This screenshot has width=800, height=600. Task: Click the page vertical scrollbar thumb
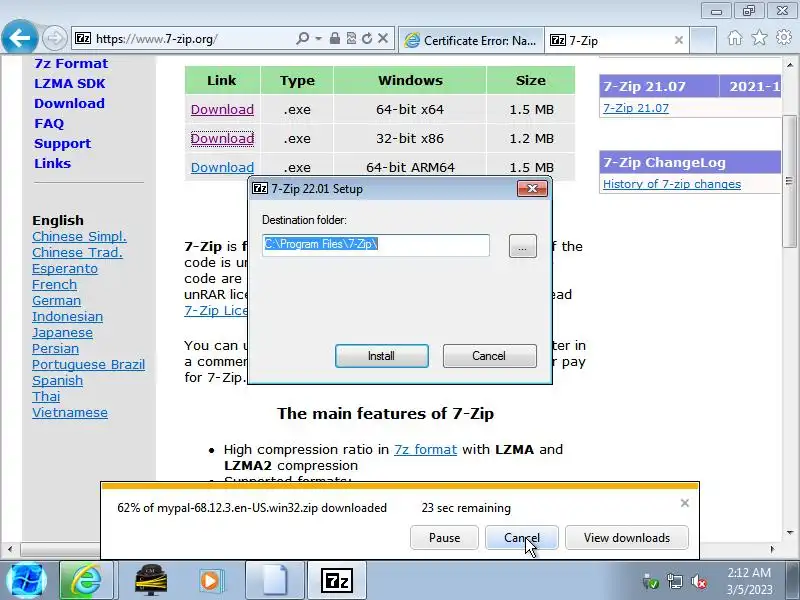(789, 181)
